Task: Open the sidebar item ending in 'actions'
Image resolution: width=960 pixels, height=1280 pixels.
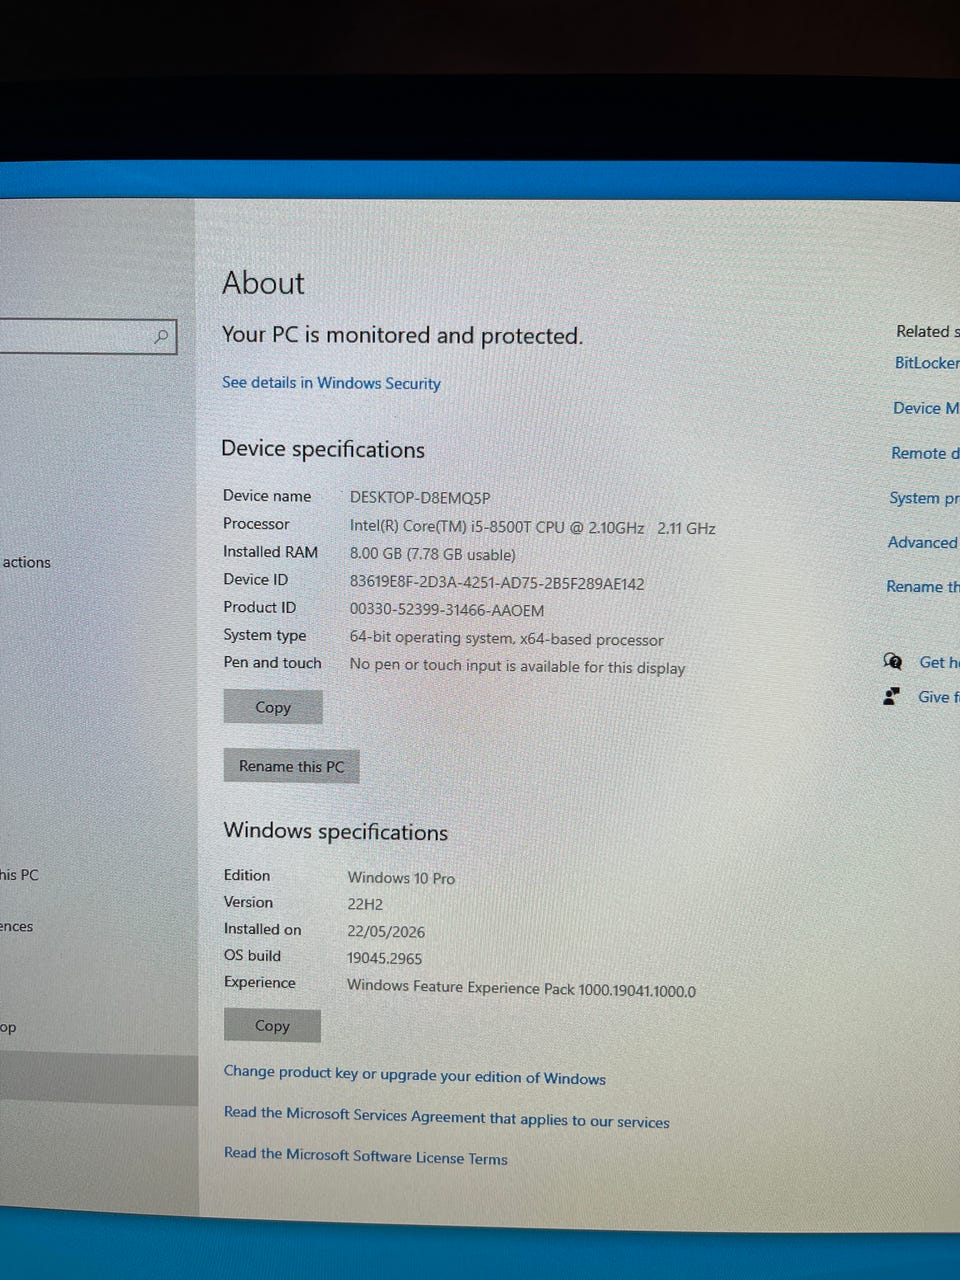Action: coord(26,562)
